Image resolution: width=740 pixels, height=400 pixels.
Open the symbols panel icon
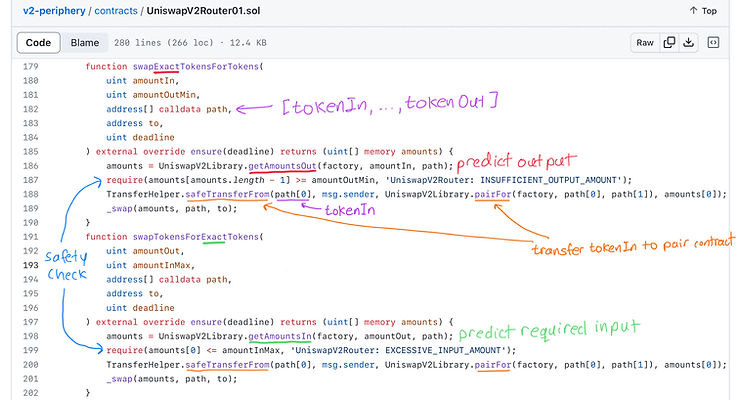714,43
